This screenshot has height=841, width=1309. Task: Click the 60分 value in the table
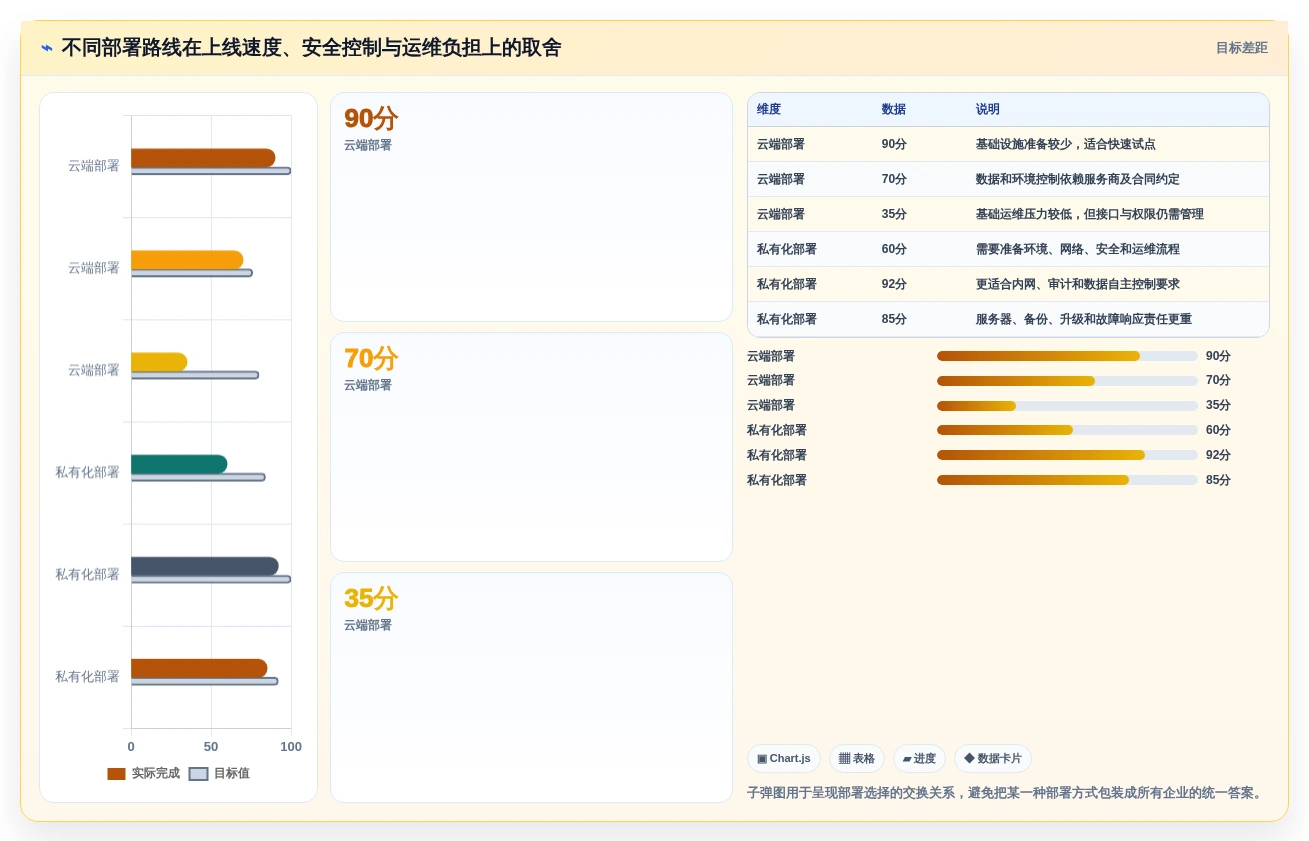[894, 249]
